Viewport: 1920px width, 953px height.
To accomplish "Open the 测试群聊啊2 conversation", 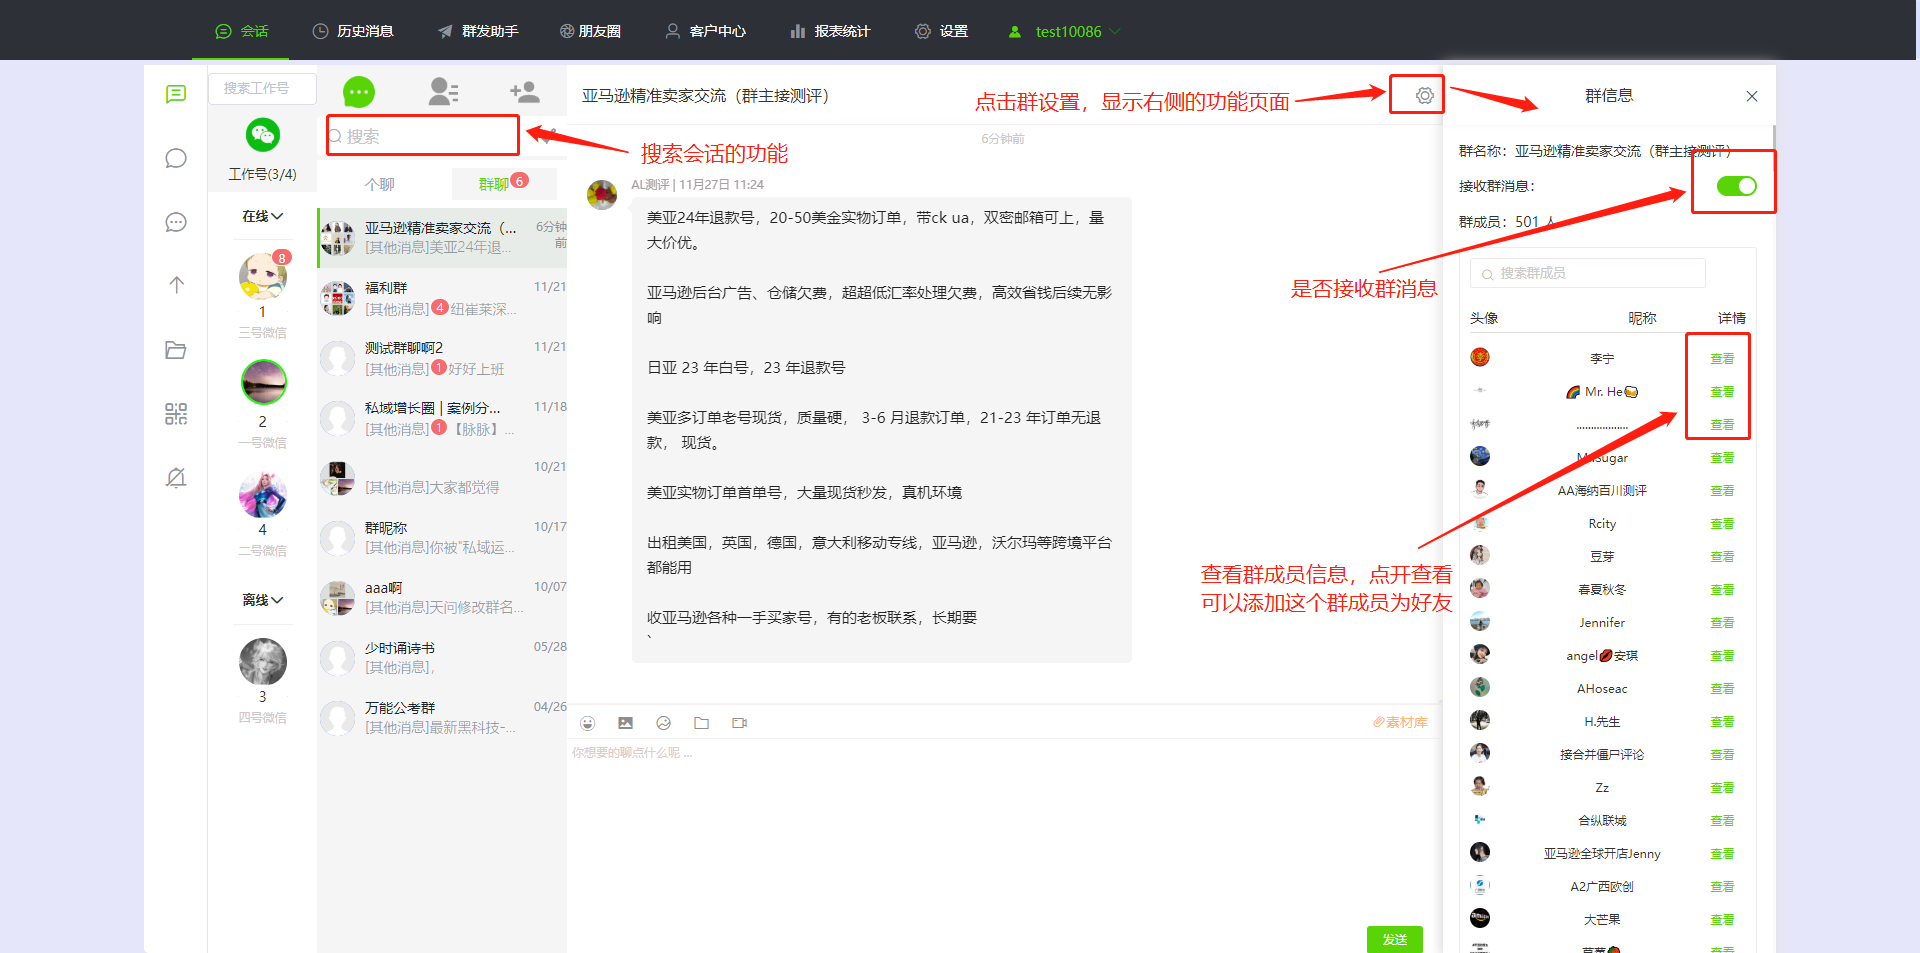I will [442, 358].
